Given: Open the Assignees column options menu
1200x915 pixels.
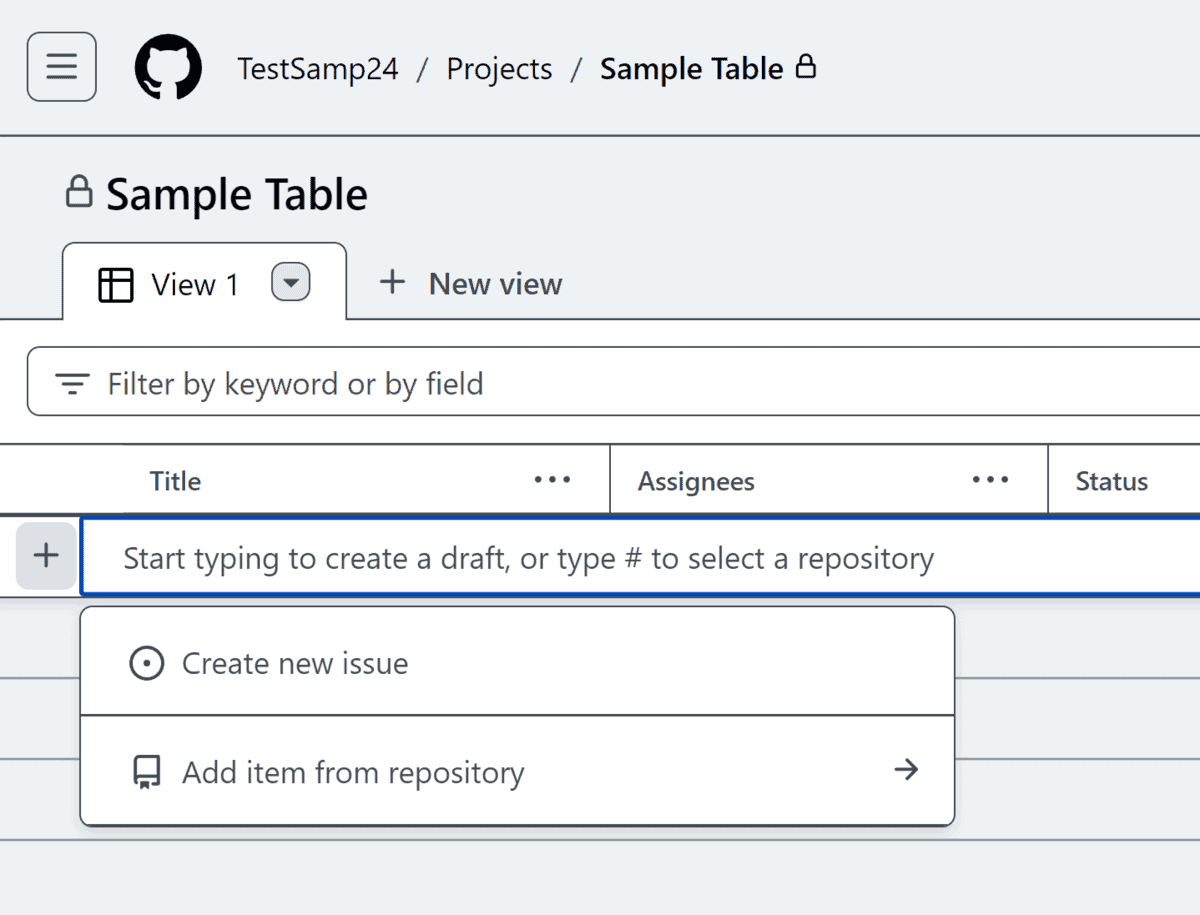Looking at the screenshot, I should point(989,480).
